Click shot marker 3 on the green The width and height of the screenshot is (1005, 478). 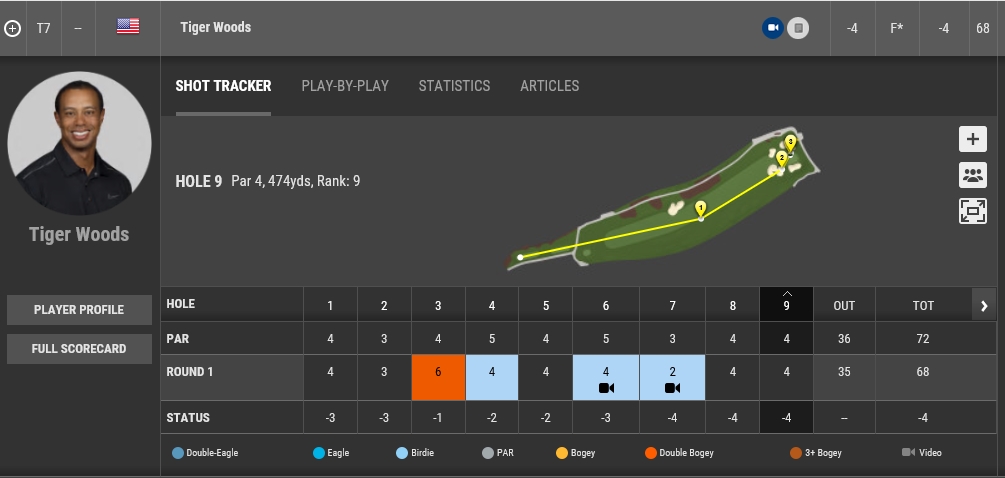[x=790, y=142]
